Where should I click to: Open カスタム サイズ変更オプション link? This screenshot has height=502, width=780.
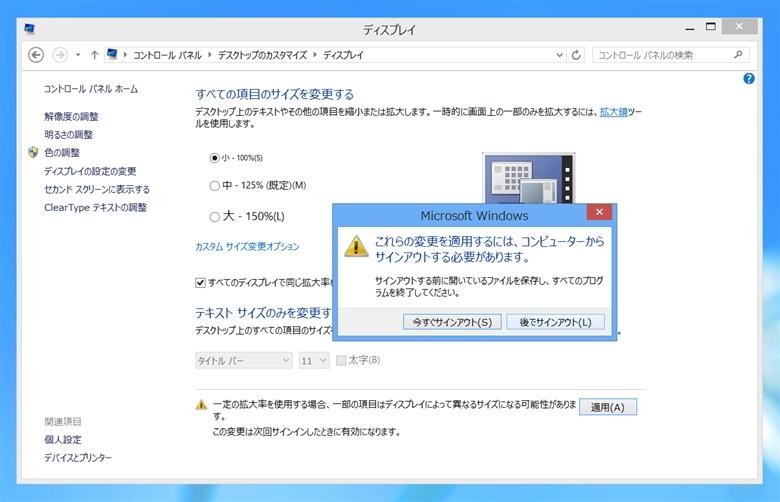click(x=247, y=247)
